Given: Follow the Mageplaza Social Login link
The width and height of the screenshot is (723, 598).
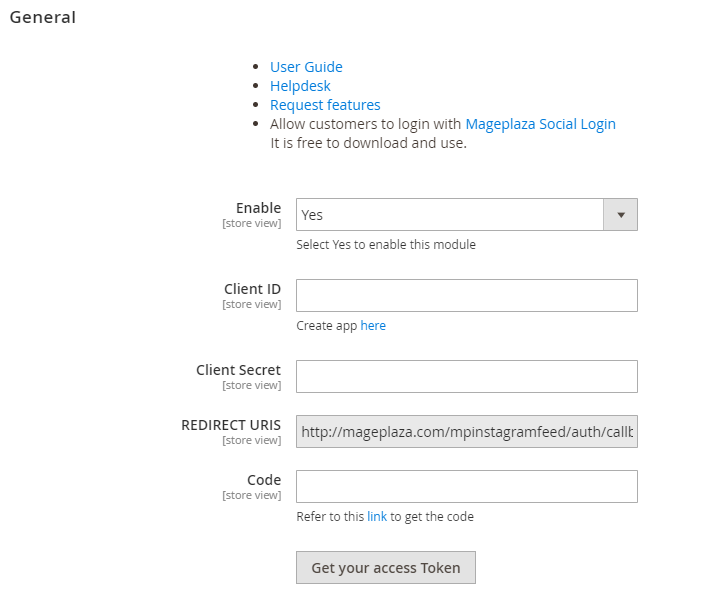Looking at the screenshot, I should pyautogui.click(x=540, y=124).
